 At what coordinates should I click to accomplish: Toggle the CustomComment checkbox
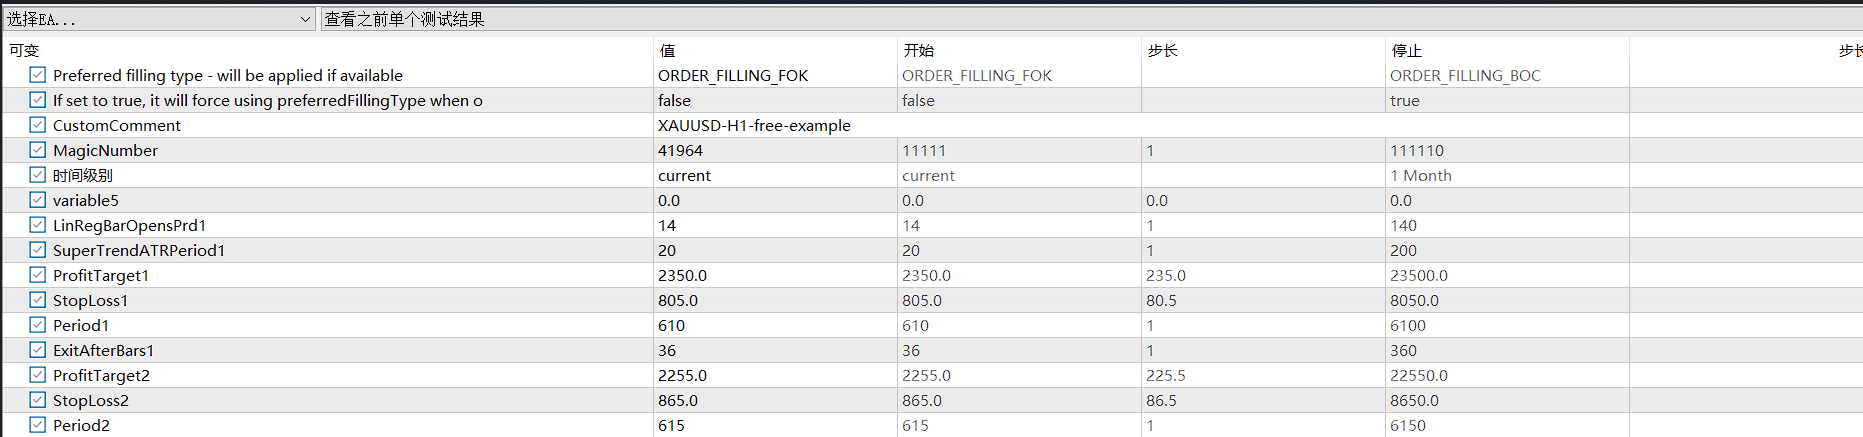point(38,125)
